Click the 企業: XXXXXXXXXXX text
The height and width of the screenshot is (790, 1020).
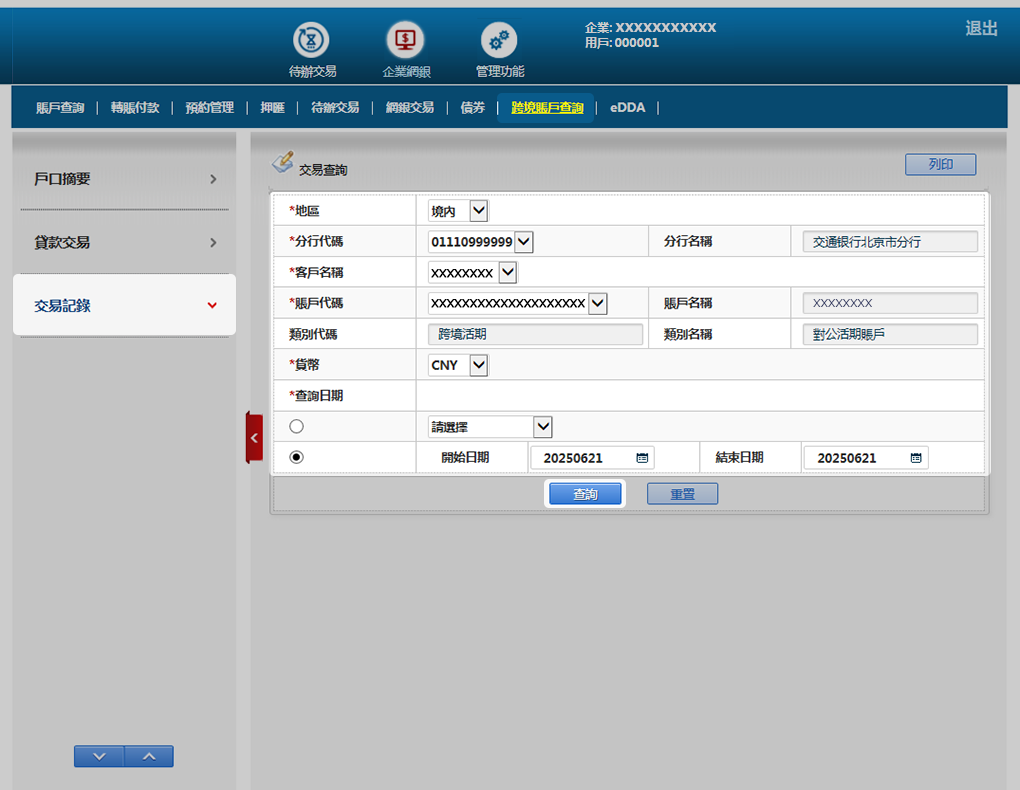pyautogui.click(x=650, y=27)
